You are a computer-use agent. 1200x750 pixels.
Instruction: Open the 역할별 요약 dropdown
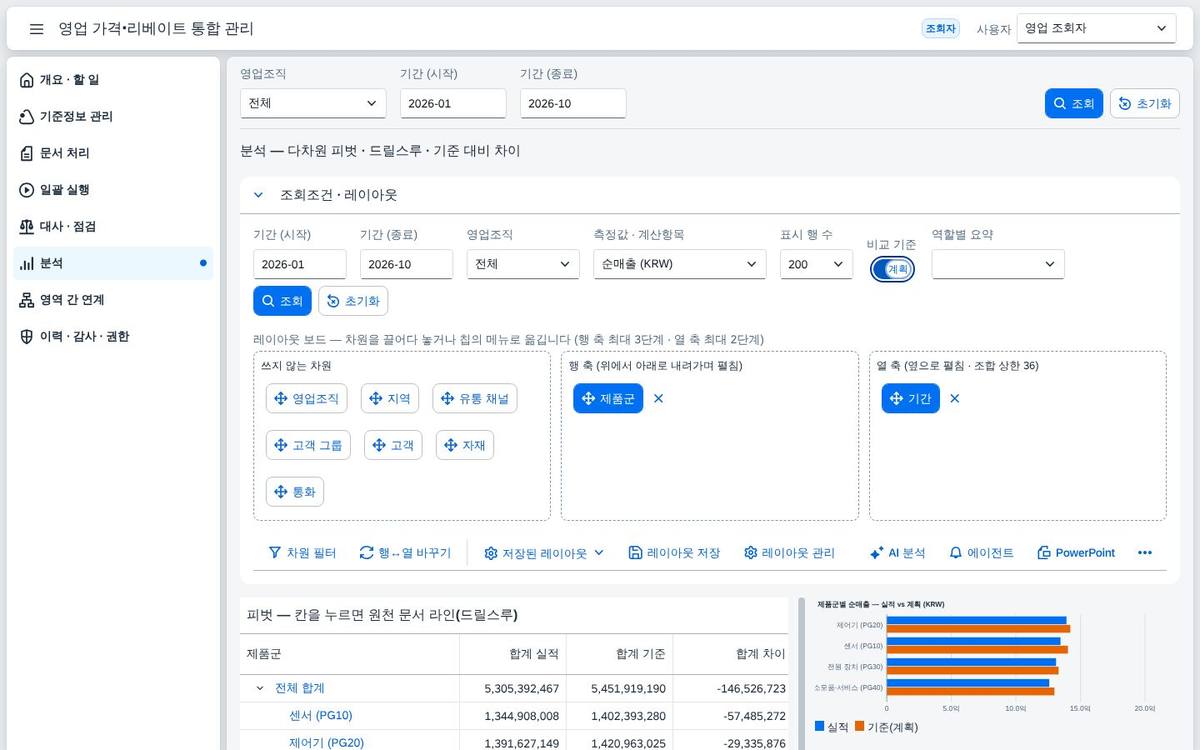(x=998, y=264)
